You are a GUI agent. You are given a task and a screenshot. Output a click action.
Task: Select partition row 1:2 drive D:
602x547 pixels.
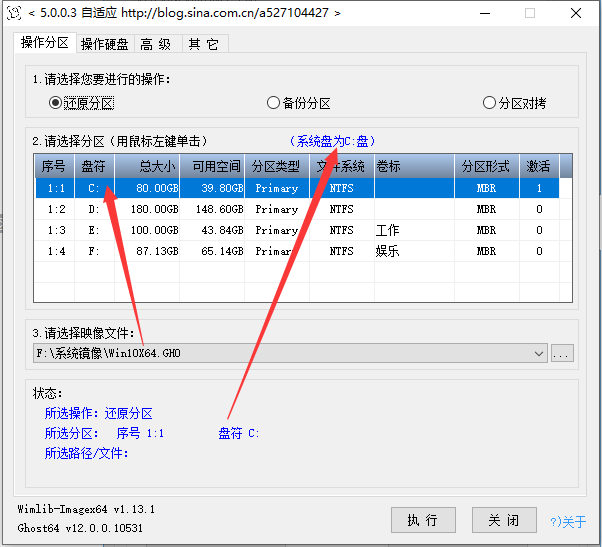pyautogui.click(x=300, y=209)
